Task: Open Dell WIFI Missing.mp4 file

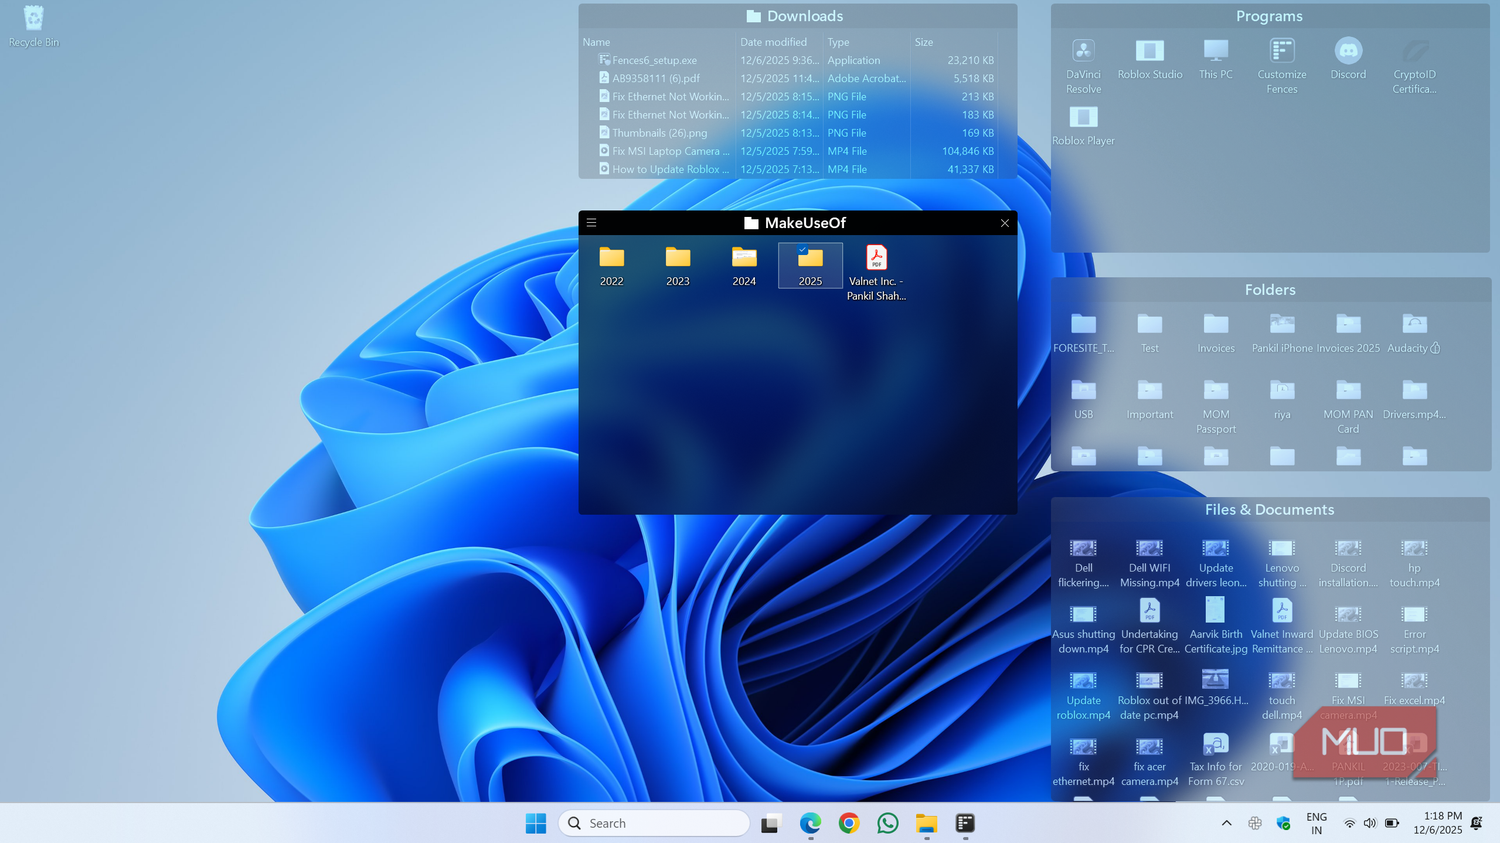Action: click(1150, 563)
